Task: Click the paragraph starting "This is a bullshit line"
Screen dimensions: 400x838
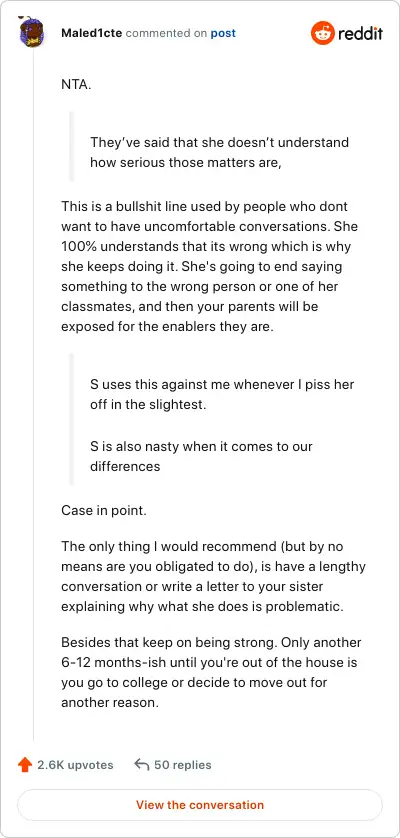Action: click(x=209, y=266)
